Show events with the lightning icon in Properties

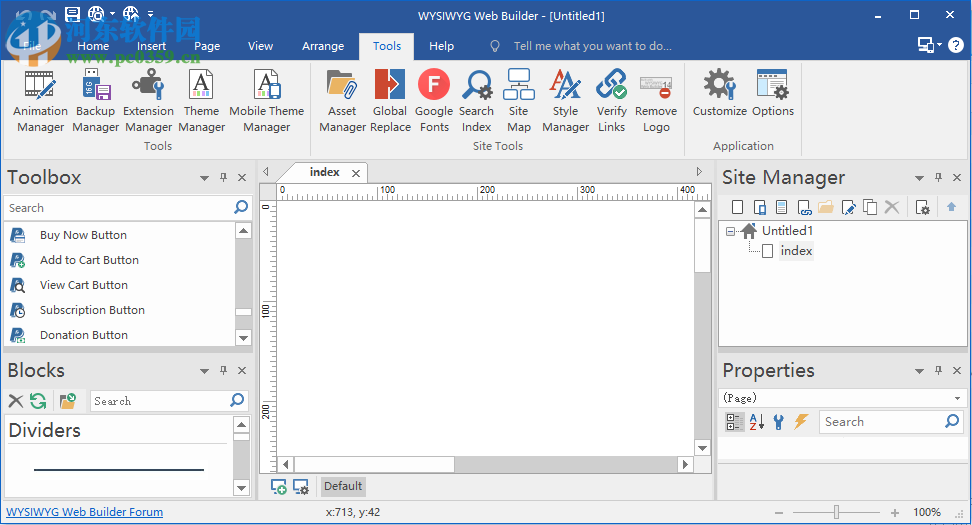click(x=801, y=421)
